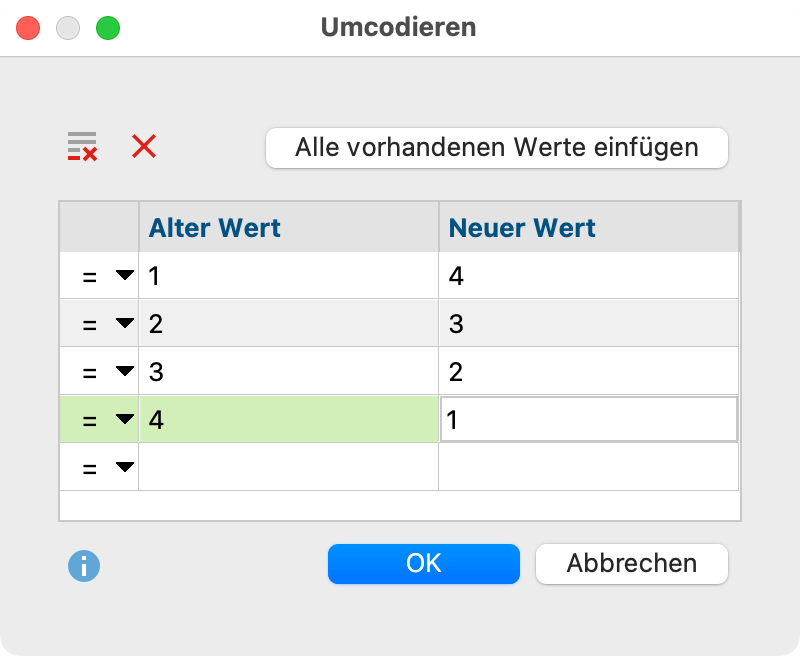Select old value cell containing 1
The width and height of the screenshot is (800, 656).
pyautogui.click(x=288, y=276)
